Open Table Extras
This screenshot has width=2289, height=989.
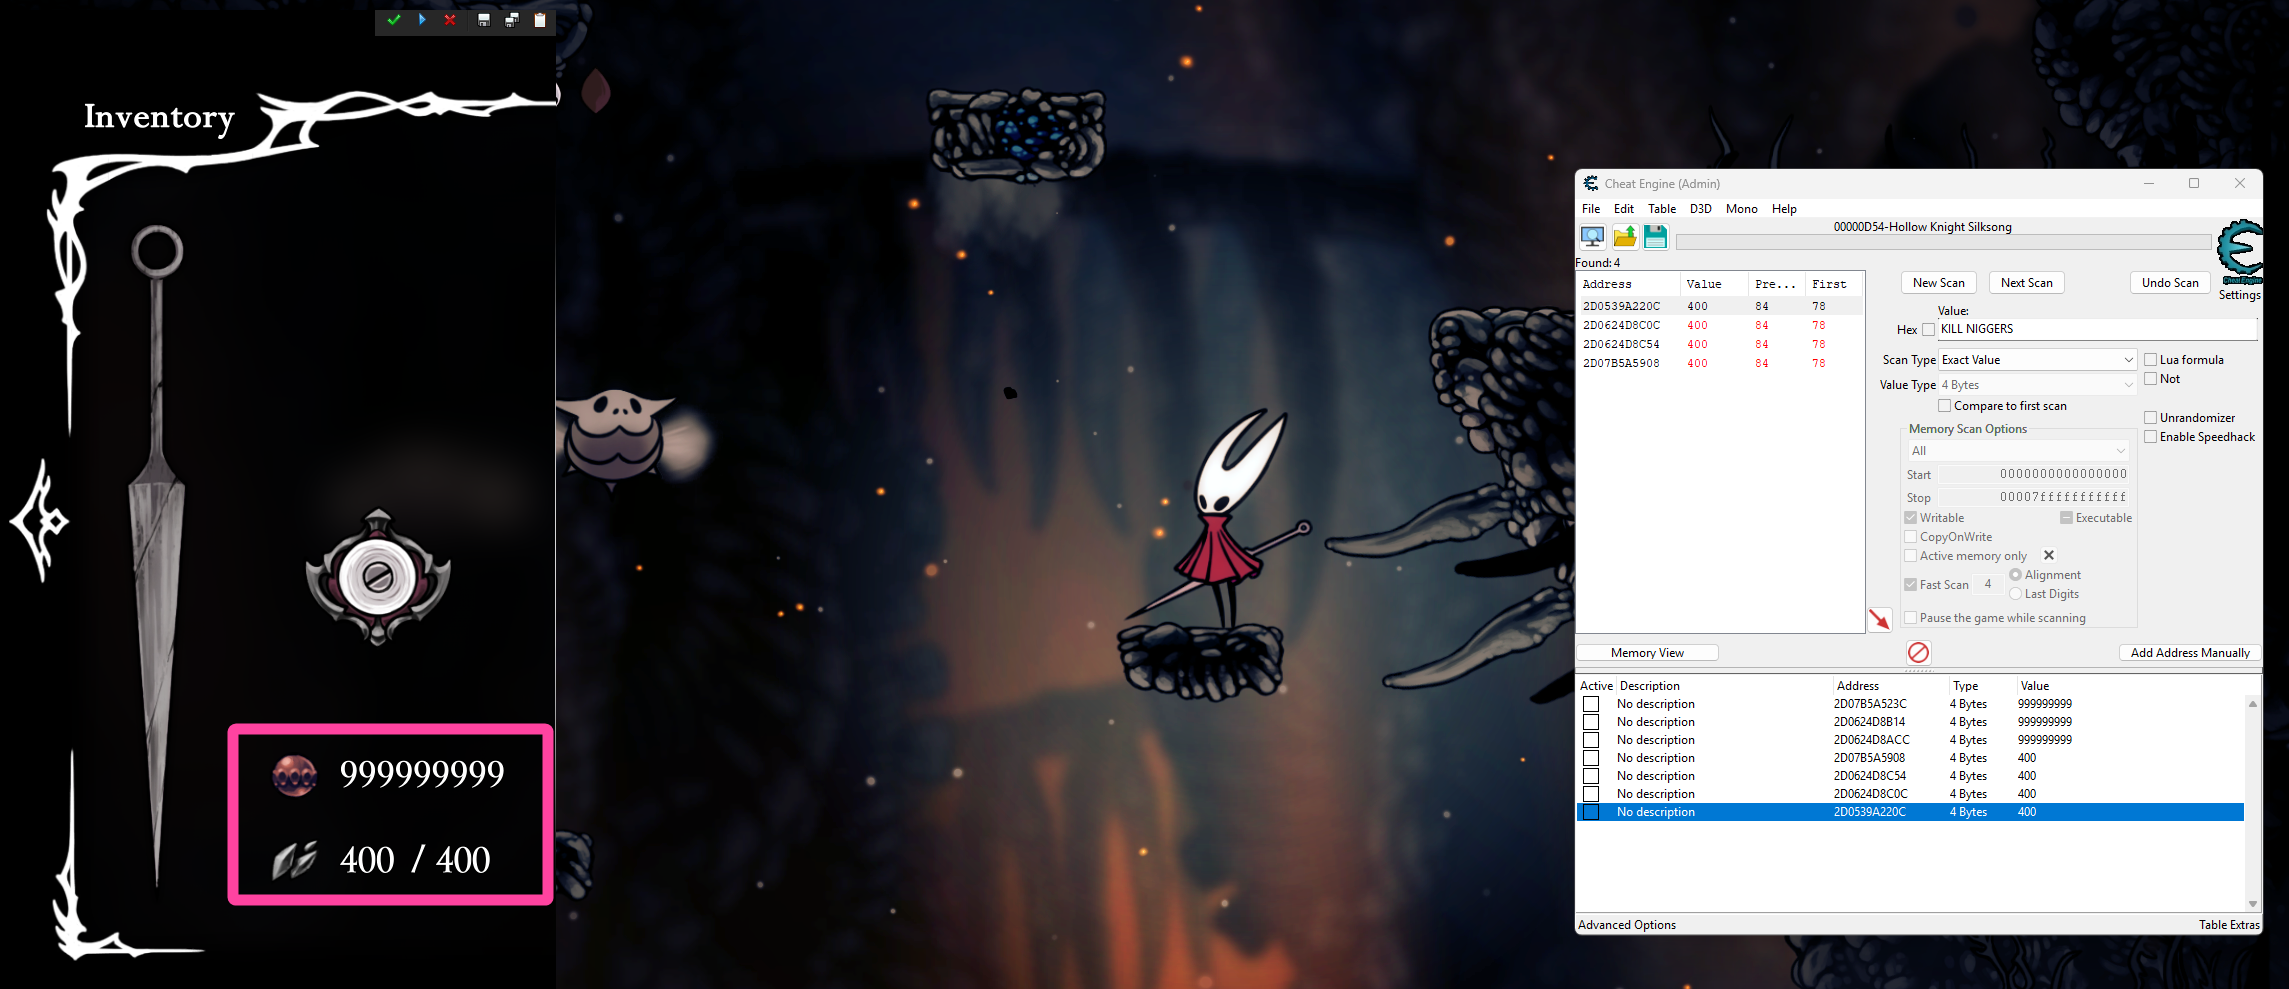point(2229,925)
